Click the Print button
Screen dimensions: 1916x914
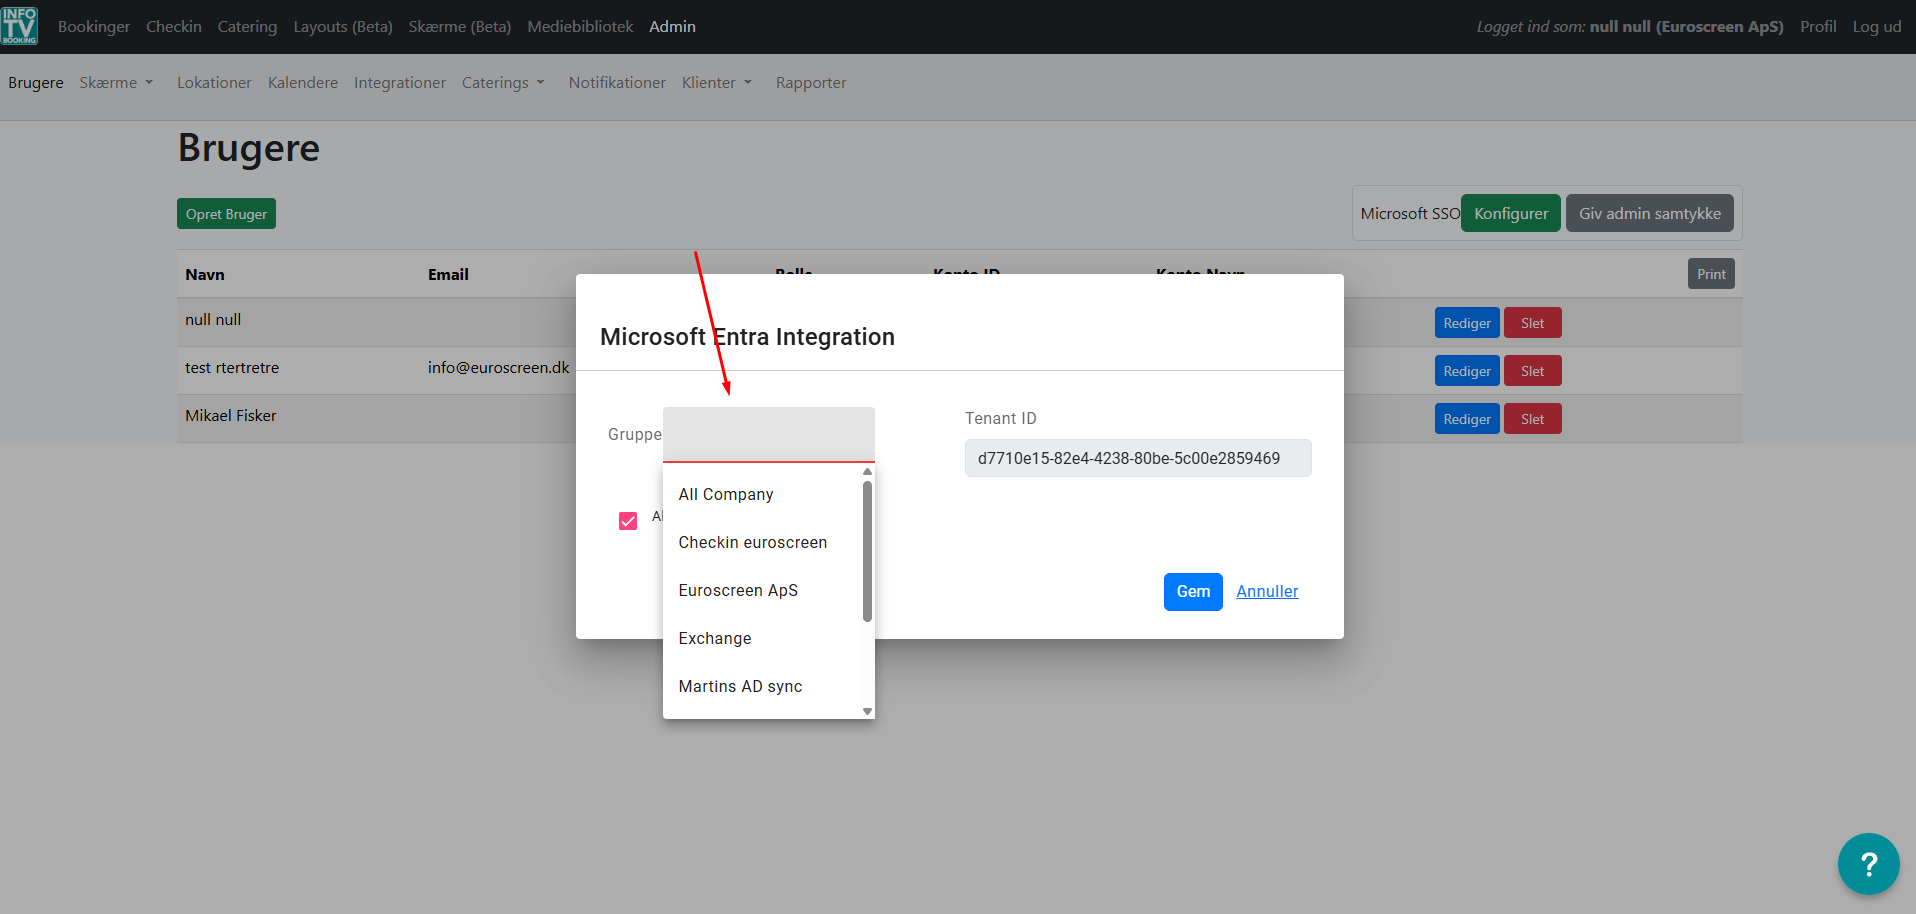point(1711,274)
